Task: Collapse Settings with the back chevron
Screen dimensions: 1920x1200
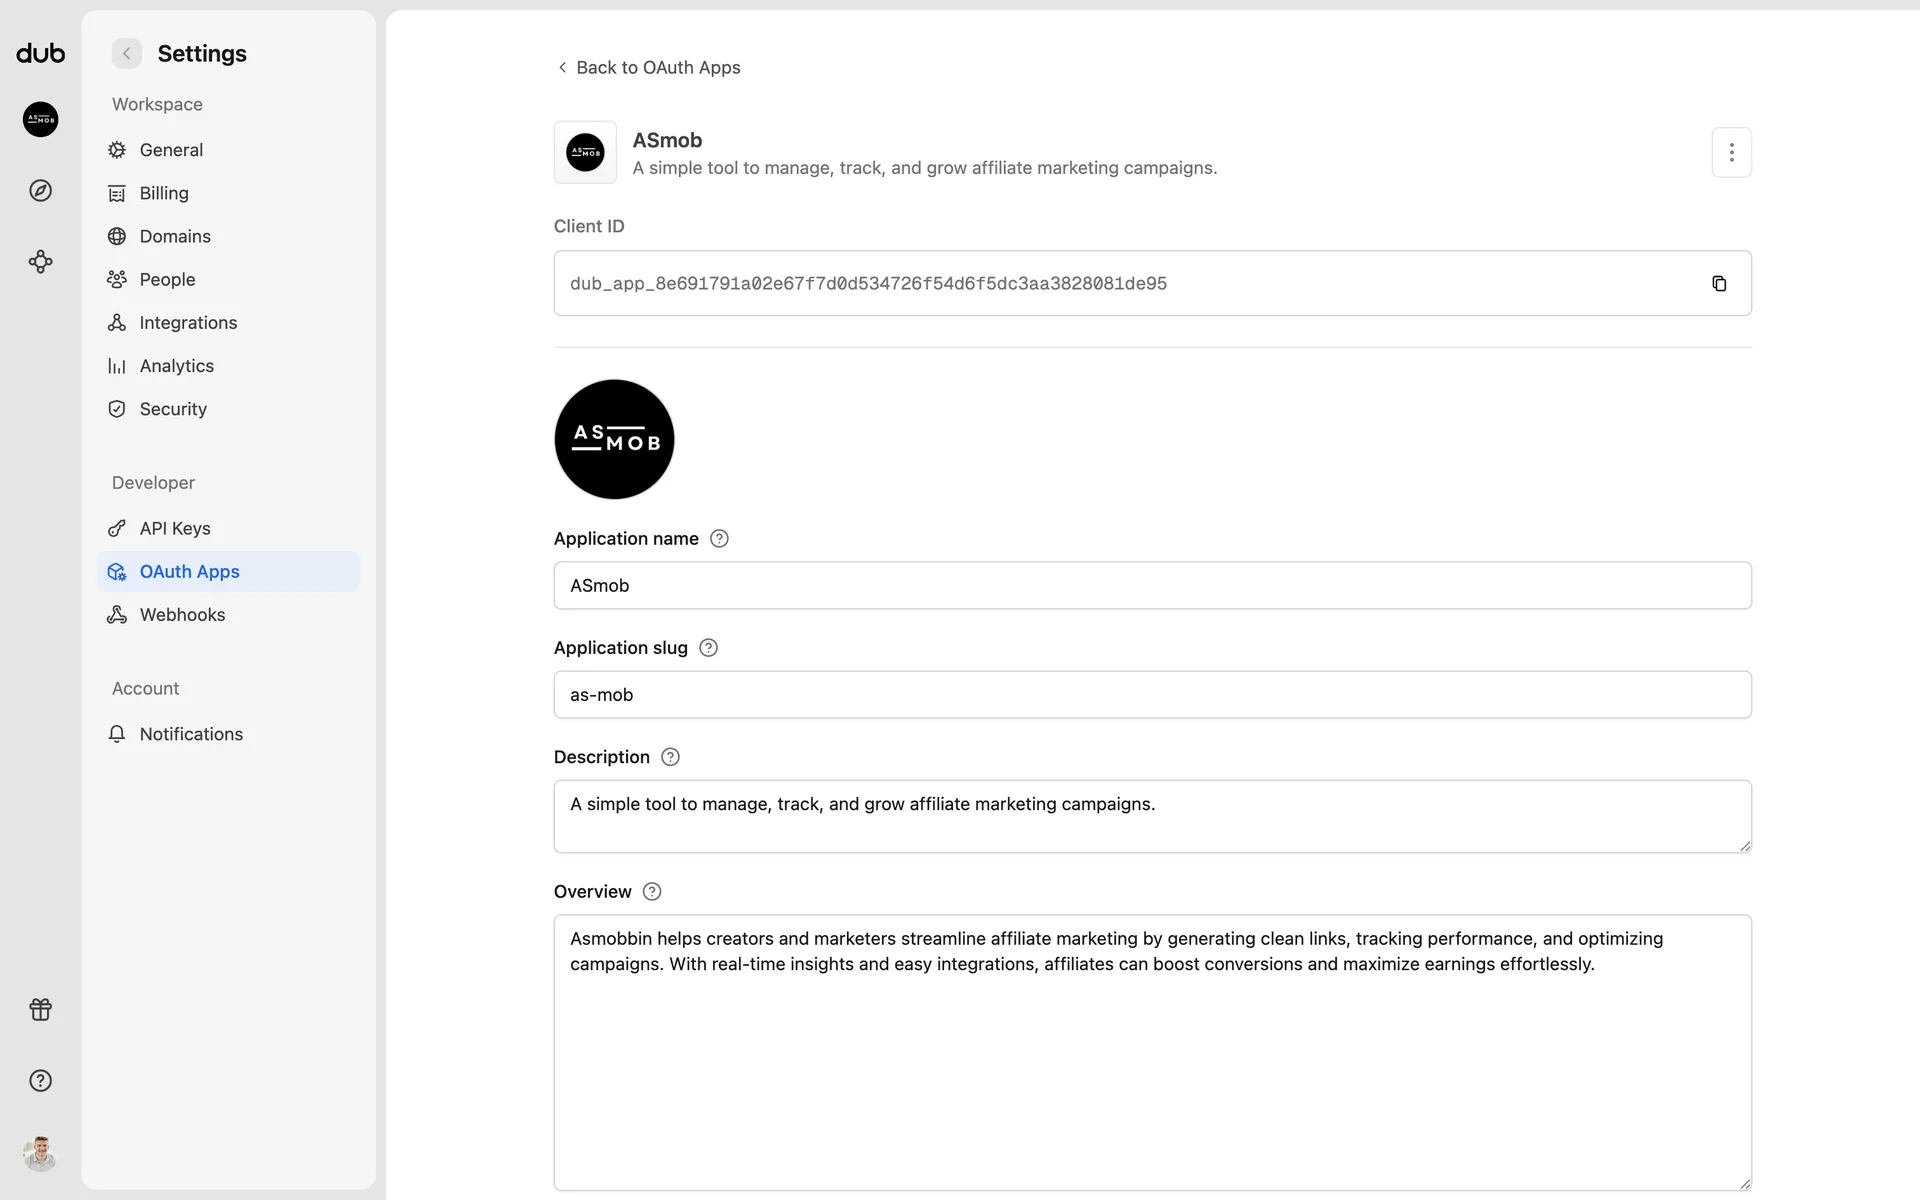Action: 127,54
